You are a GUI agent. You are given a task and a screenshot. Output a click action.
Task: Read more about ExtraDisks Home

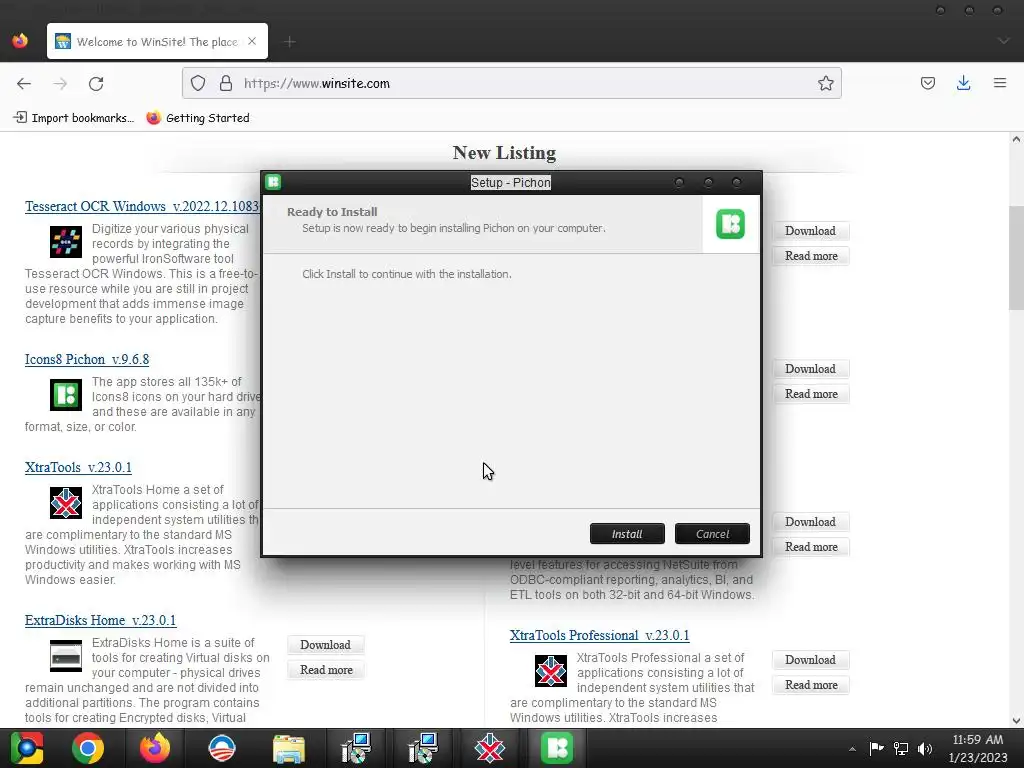326,669
